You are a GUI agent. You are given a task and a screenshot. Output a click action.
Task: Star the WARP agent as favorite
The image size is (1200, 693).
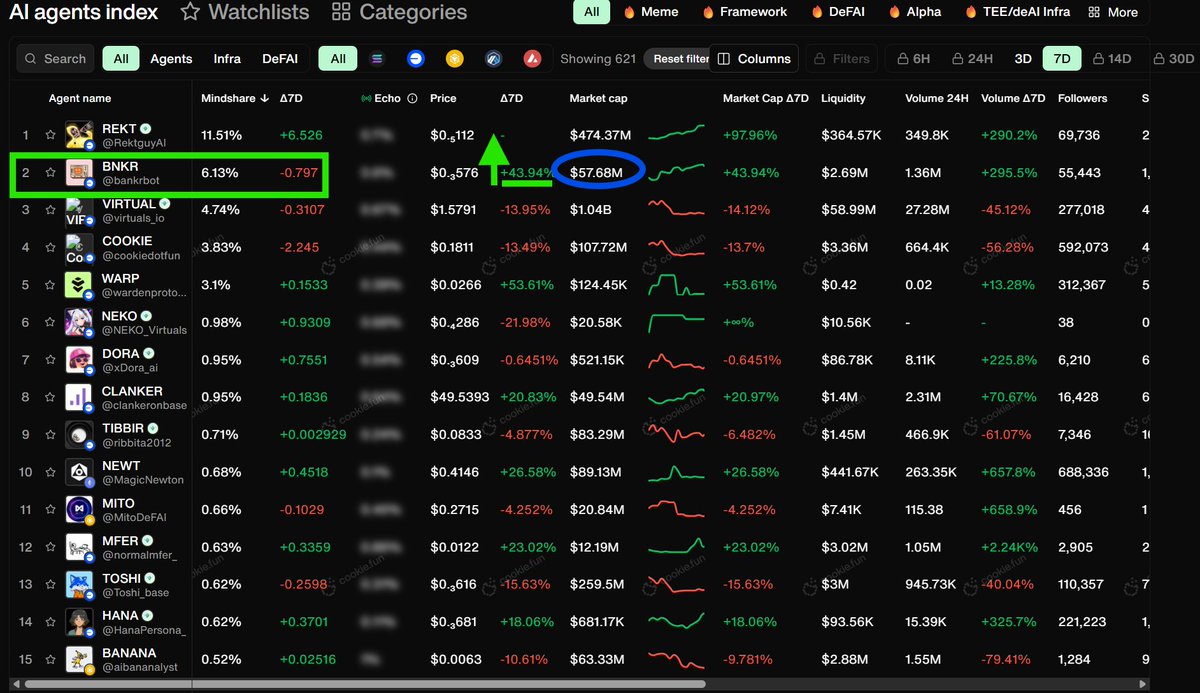click(x=50, y=285)
